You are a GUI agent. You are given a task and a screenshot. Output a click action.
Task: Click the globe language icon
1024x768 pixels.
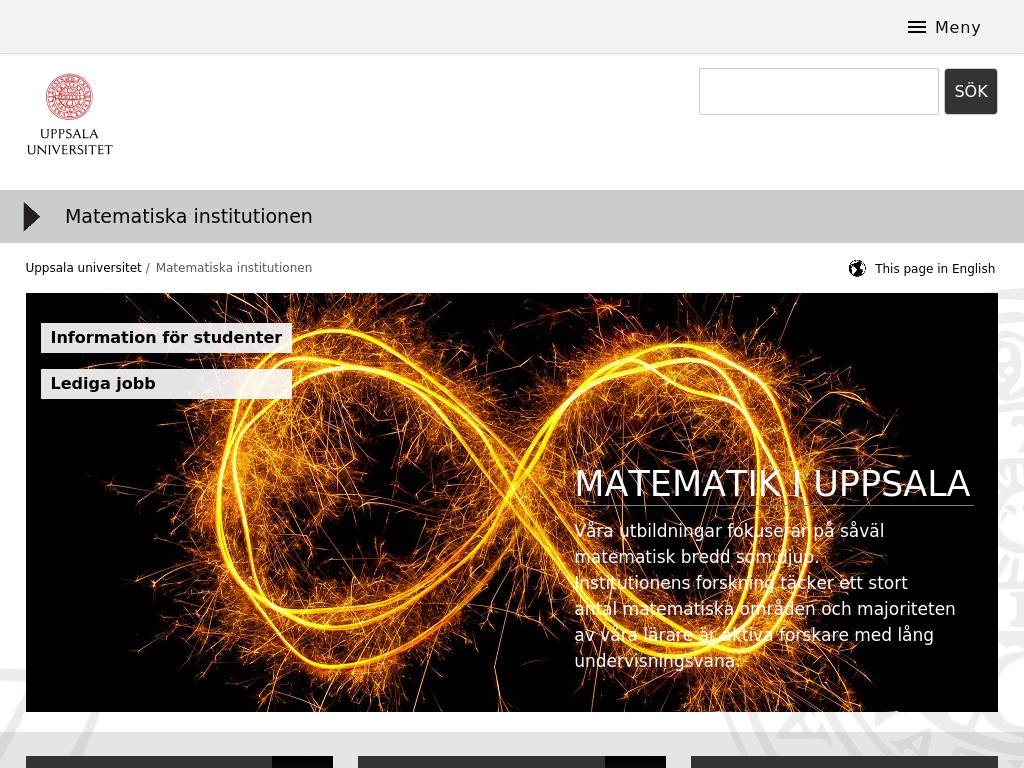[x=857, y=268]
